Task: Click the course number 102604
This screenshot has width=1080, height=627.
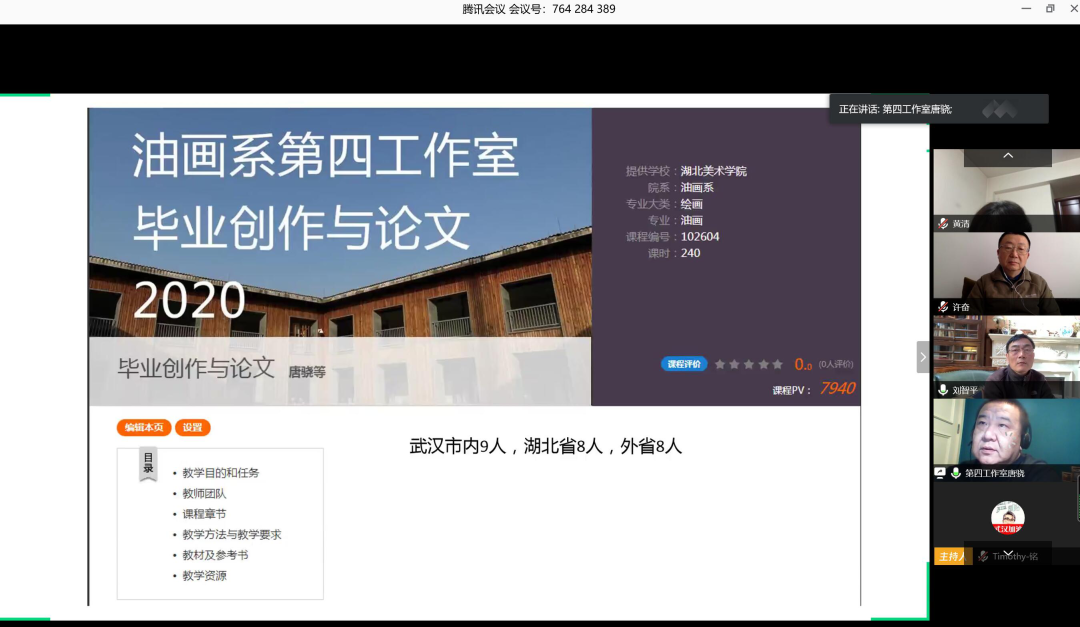Action: point(700,236)
